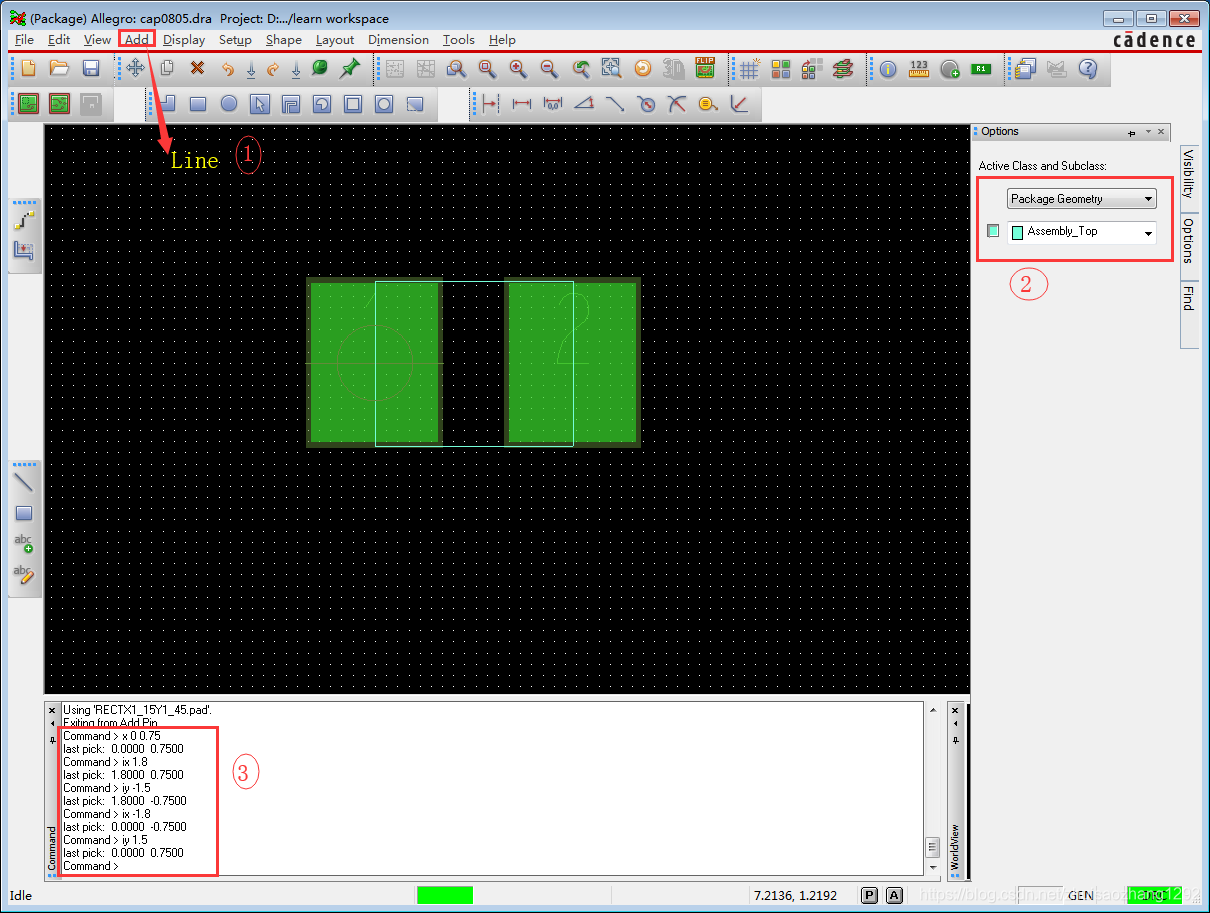Open the View menu
This screenshot has width=1210, height=913.
click(x=97, y=40)
